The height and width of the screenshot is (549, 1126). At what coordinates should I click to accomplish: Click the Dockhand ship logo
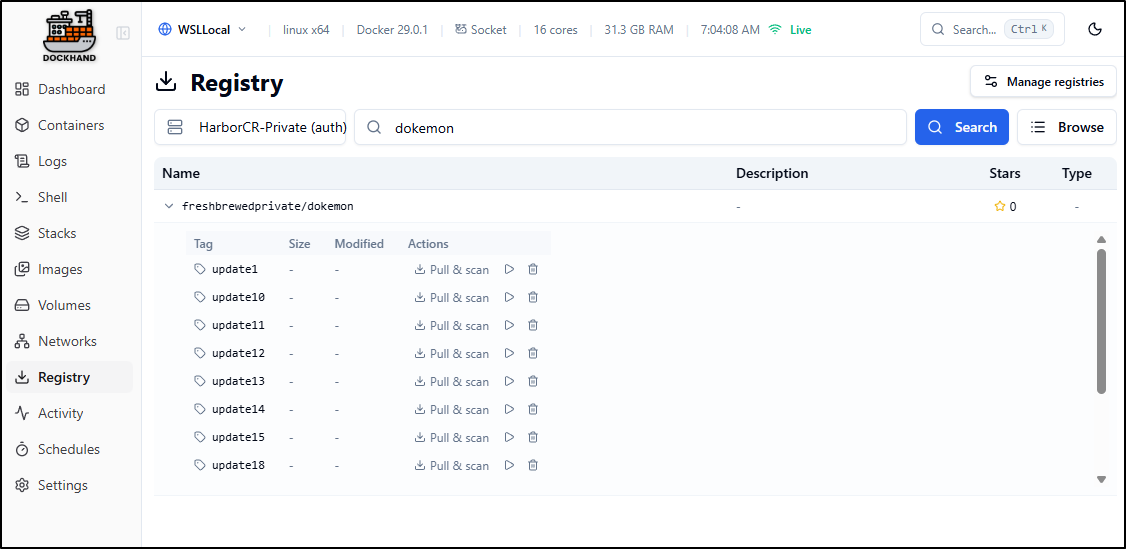[x=69, y=35]
